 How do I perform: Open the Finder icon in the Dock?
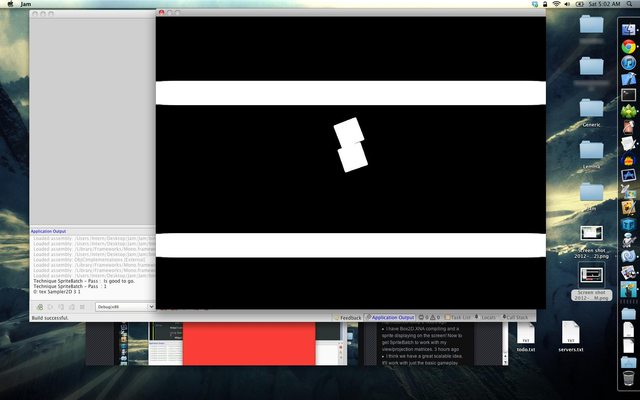[629, 29]
